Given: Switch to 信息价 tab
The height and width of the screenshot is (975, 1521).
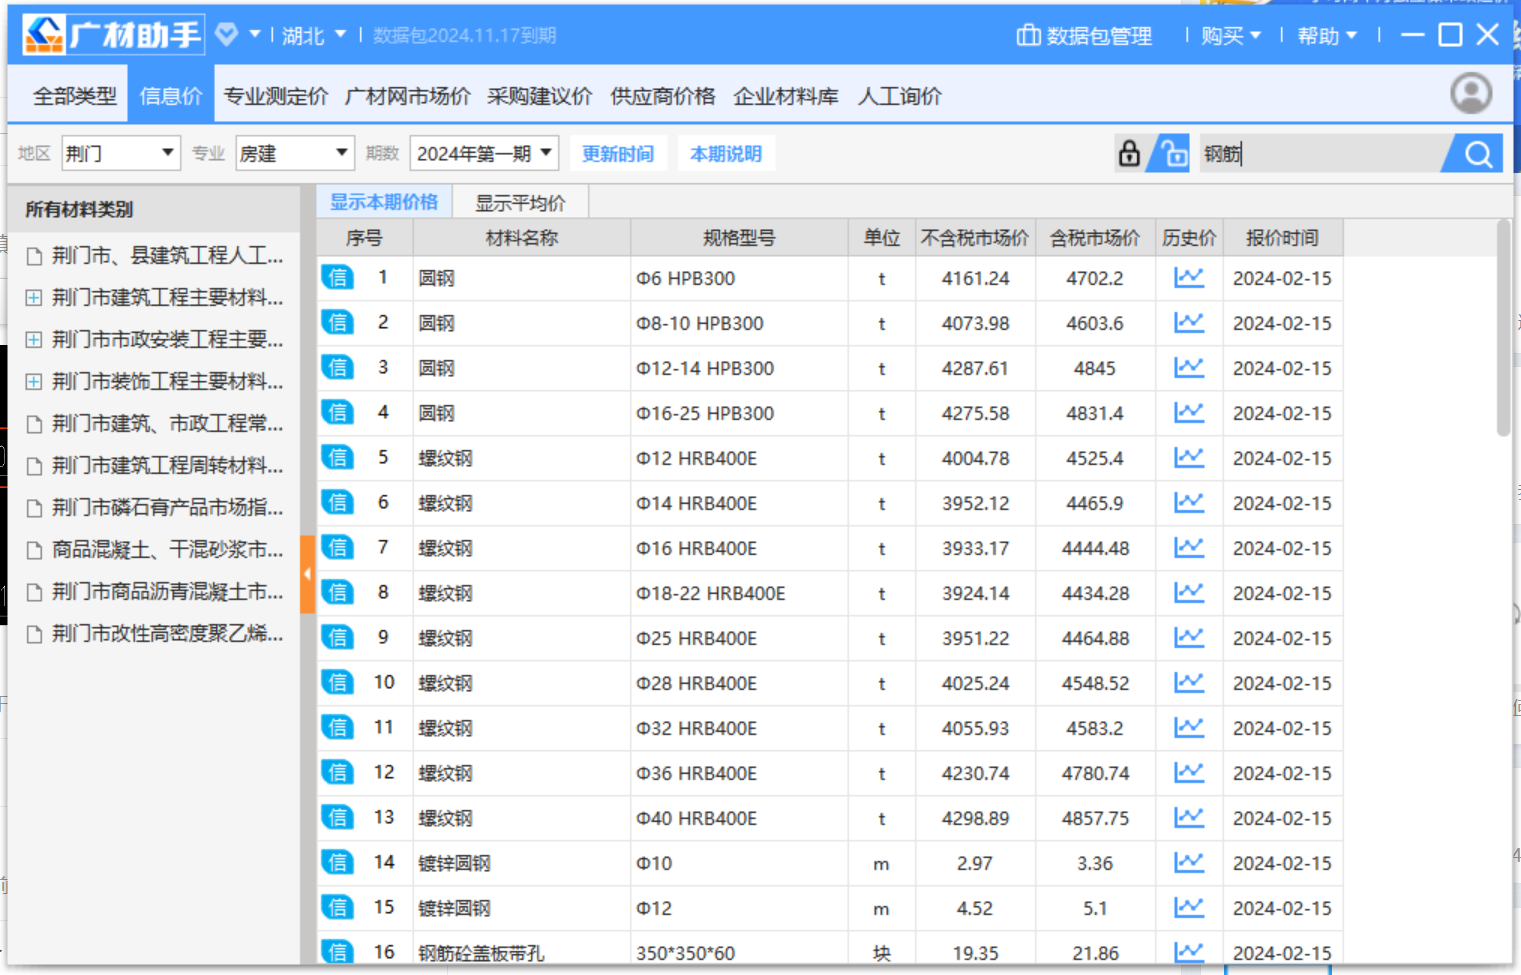Looking at the screenshot, I should coord(171,96).
